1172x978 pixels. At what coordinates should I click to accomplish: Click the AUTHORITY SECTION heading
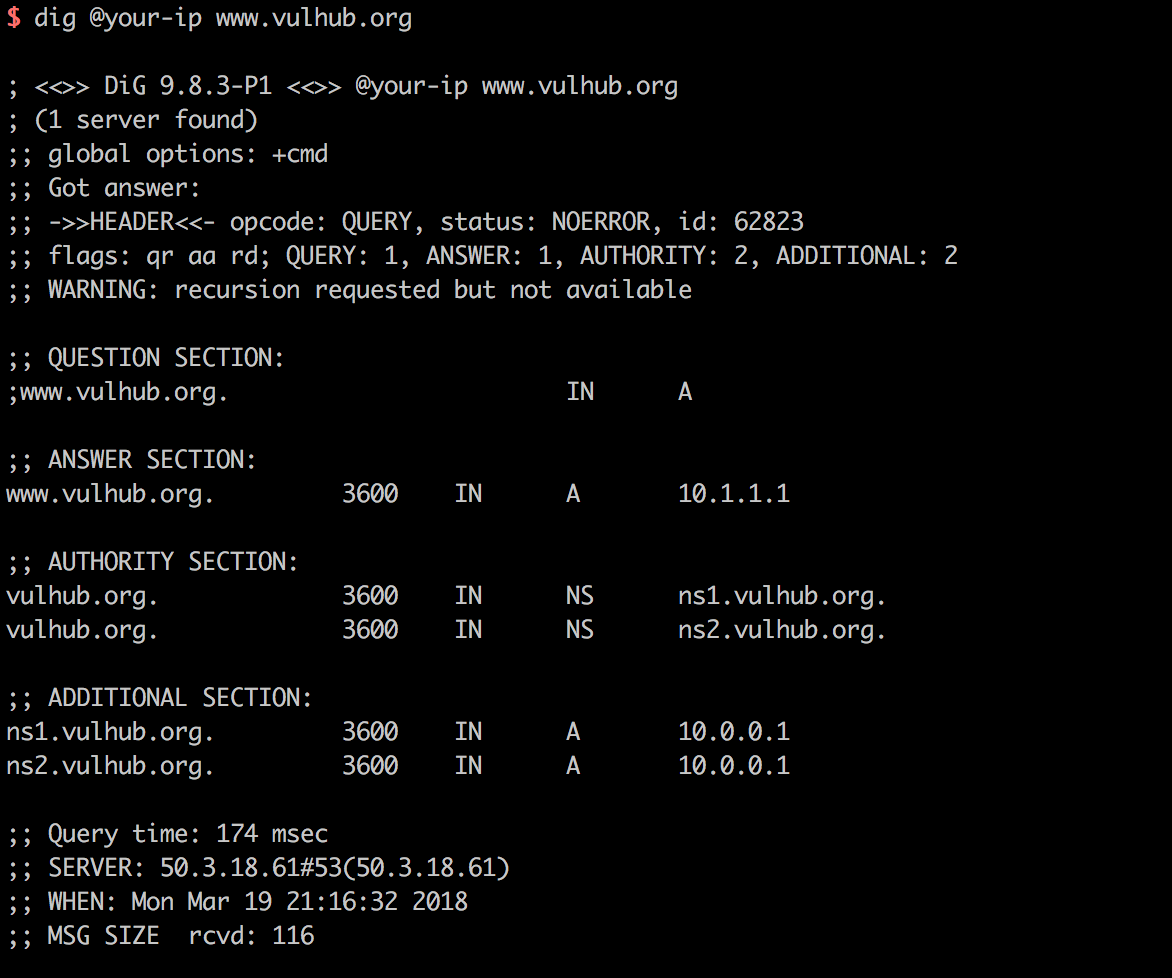click(x=152, y=562)
